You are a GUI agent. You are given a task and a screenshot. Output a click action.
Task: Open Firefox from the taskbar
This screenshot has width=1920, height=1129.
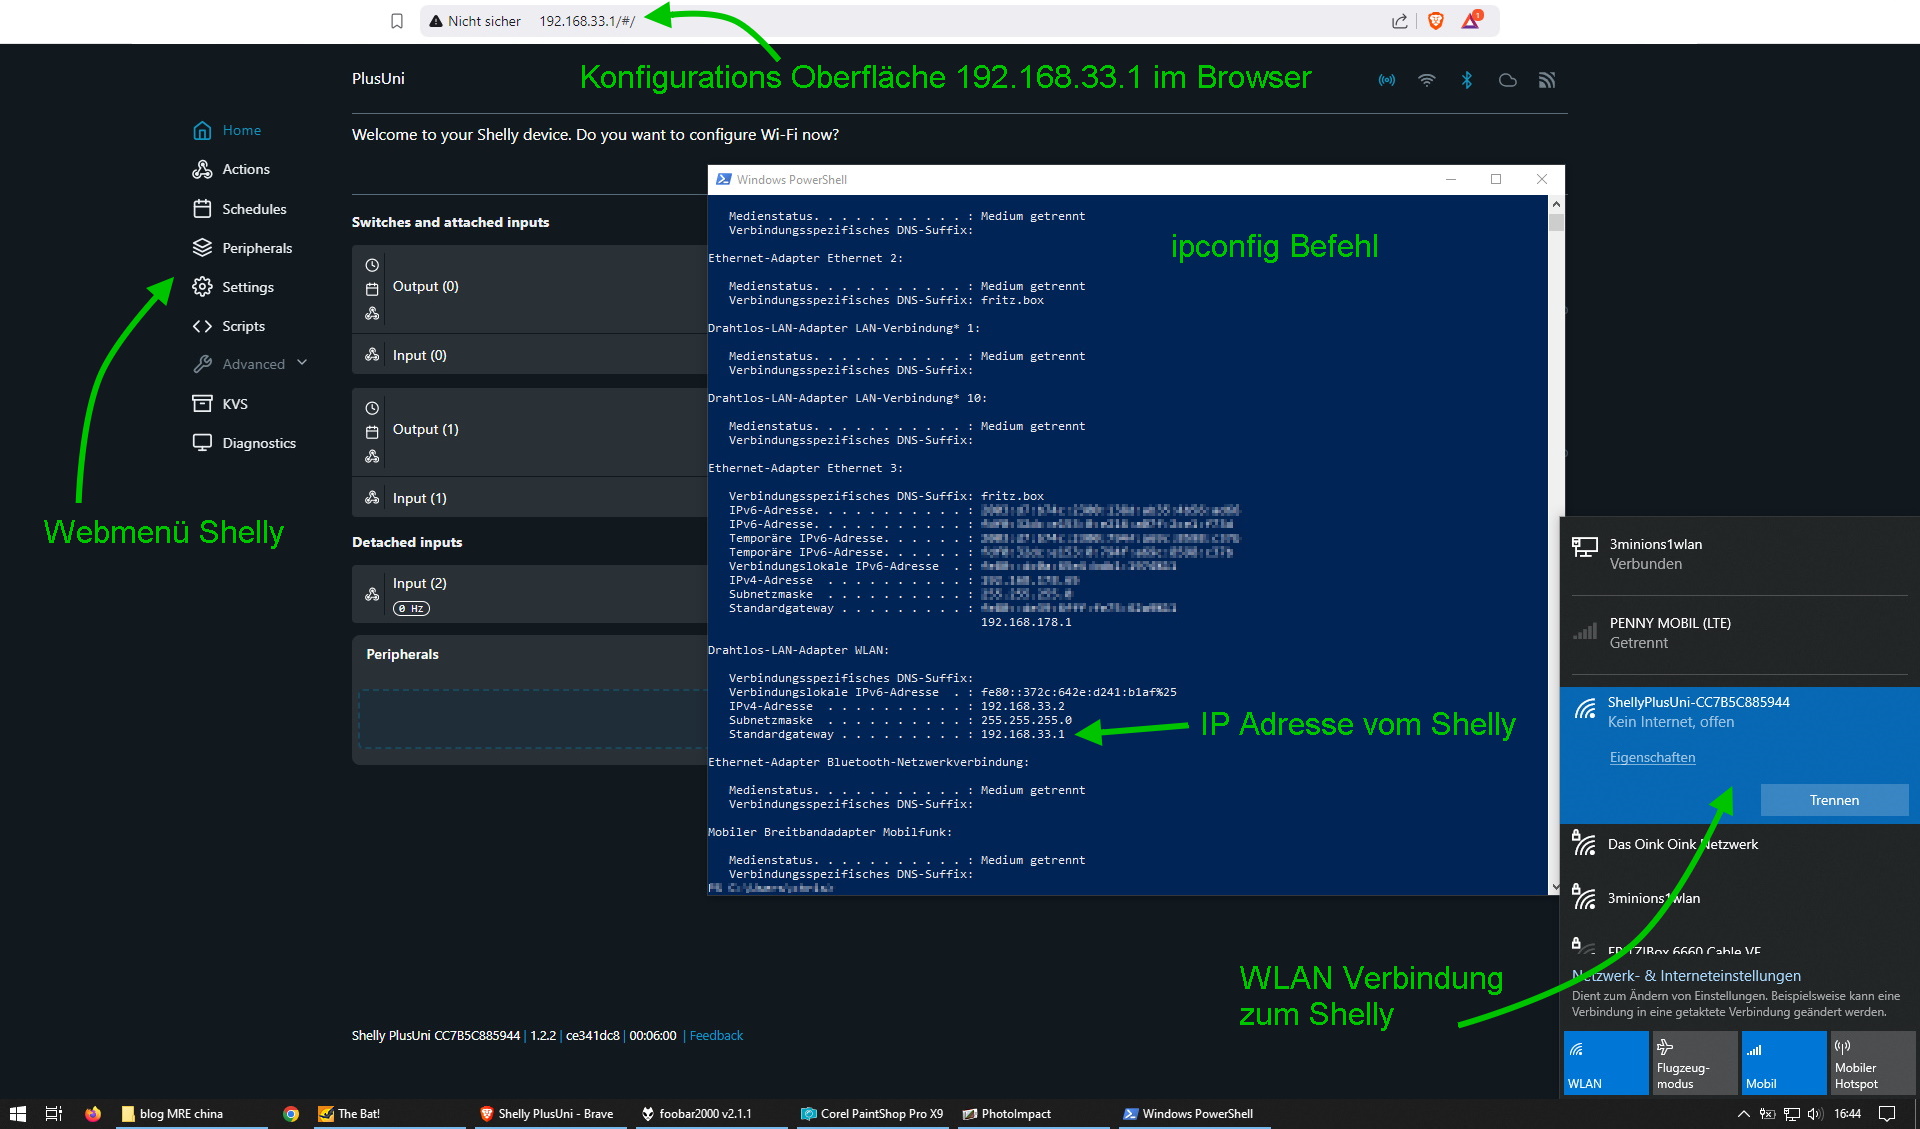[93, 1114]
